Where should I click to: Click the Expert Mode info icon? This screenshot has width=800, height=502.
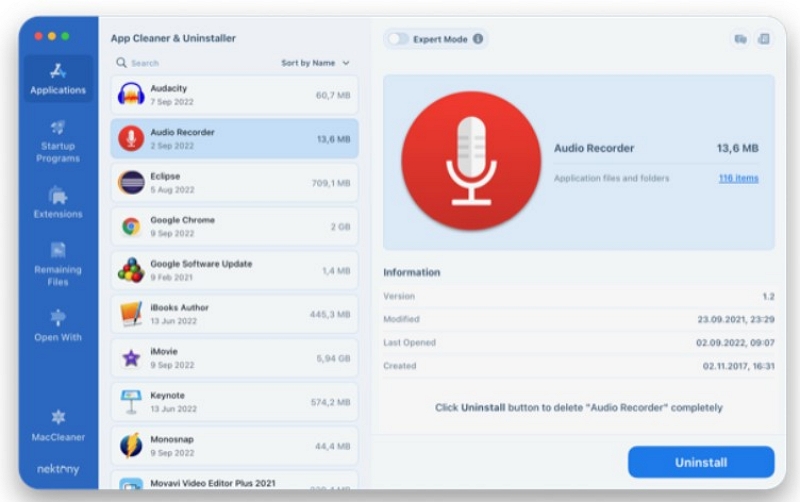[478, 39]
